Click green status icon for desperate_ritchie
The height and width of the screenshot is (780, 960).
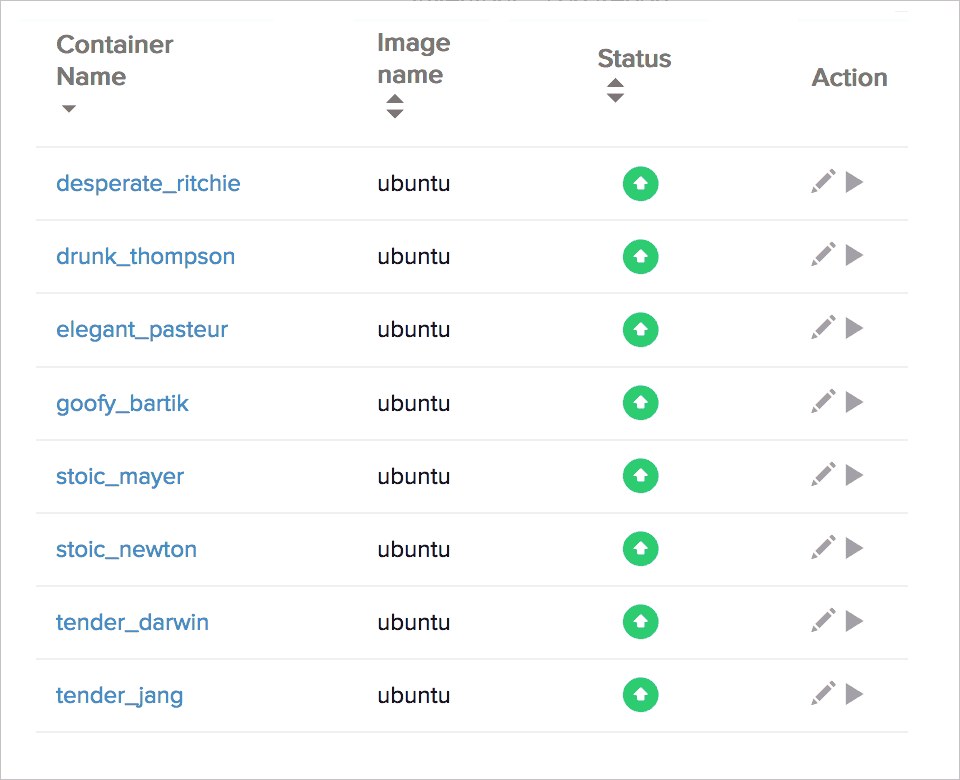[x=640, y=183]
